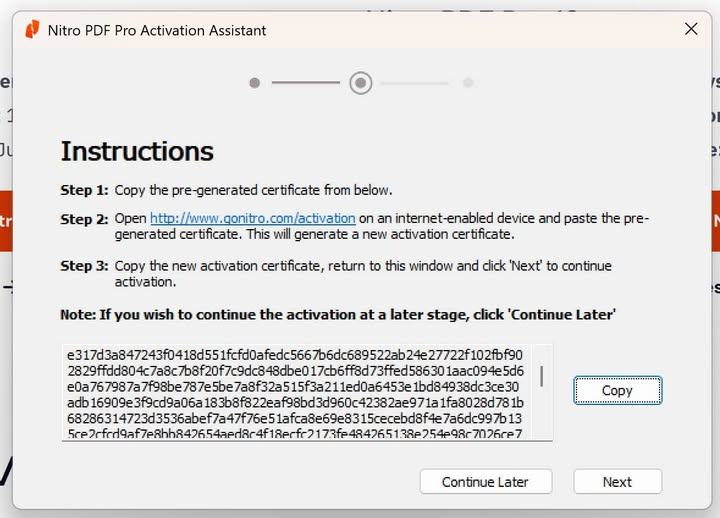Click the "Step 2:" label
Screen dimensions: 720x518
click(84, 218)
